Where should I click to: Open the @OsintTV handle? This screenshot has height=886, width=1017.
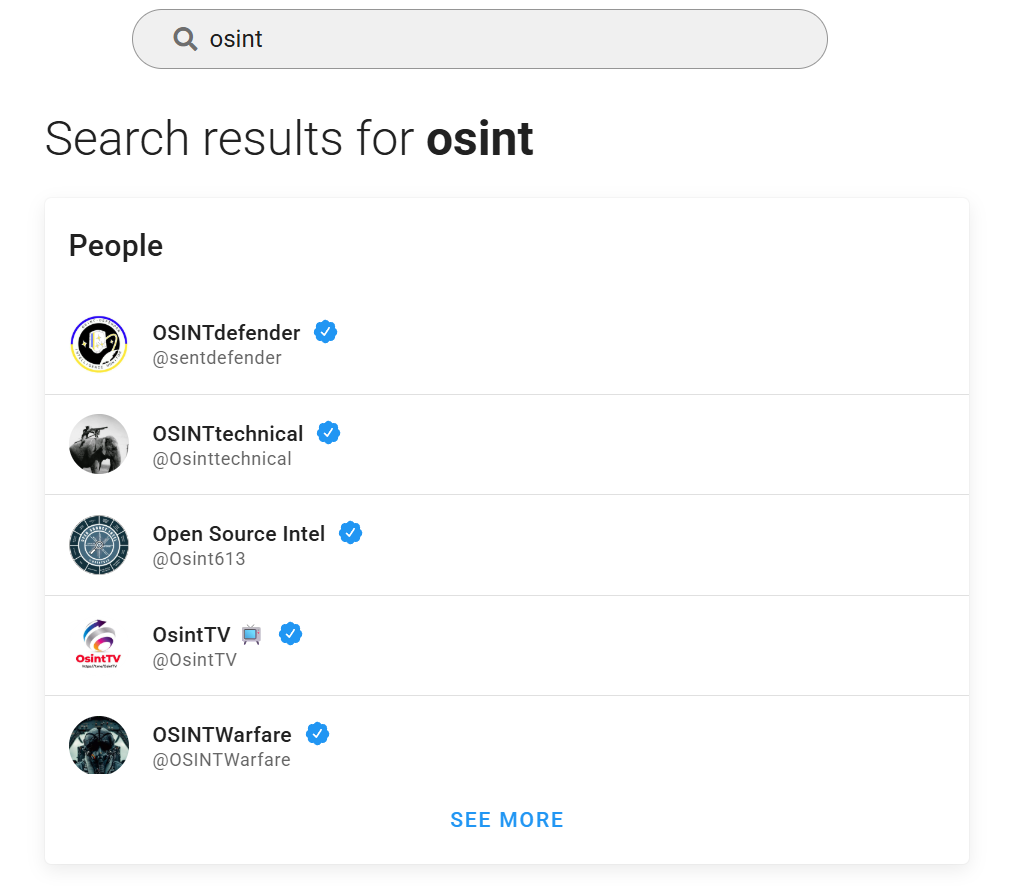(195, 660)
